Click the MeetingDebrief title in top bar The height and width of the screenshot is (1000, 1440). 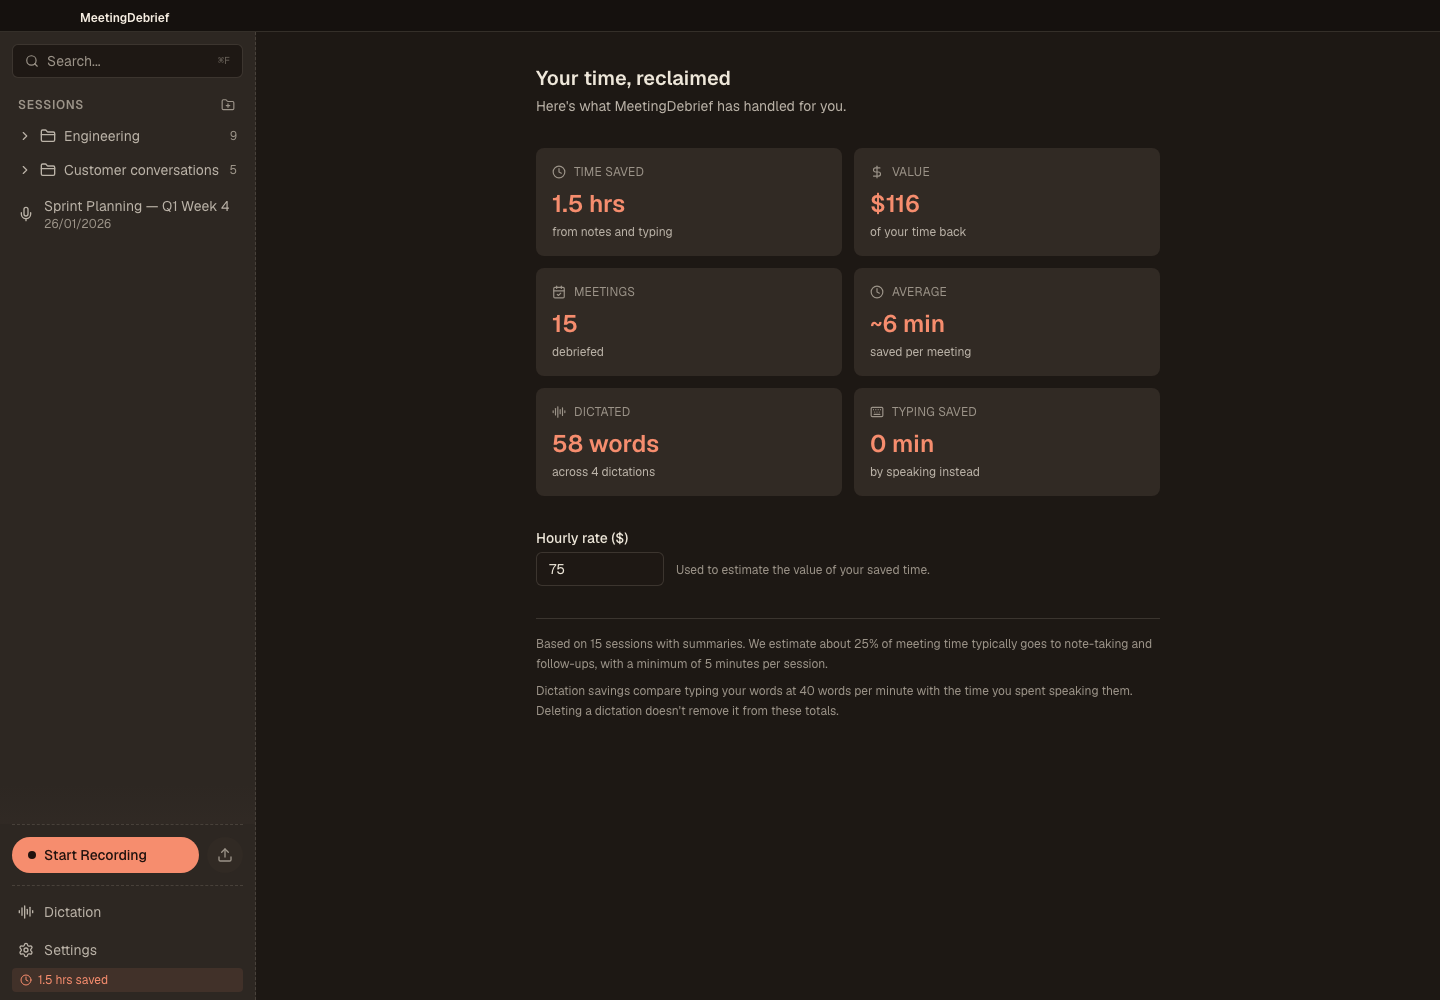pos(125,18)
